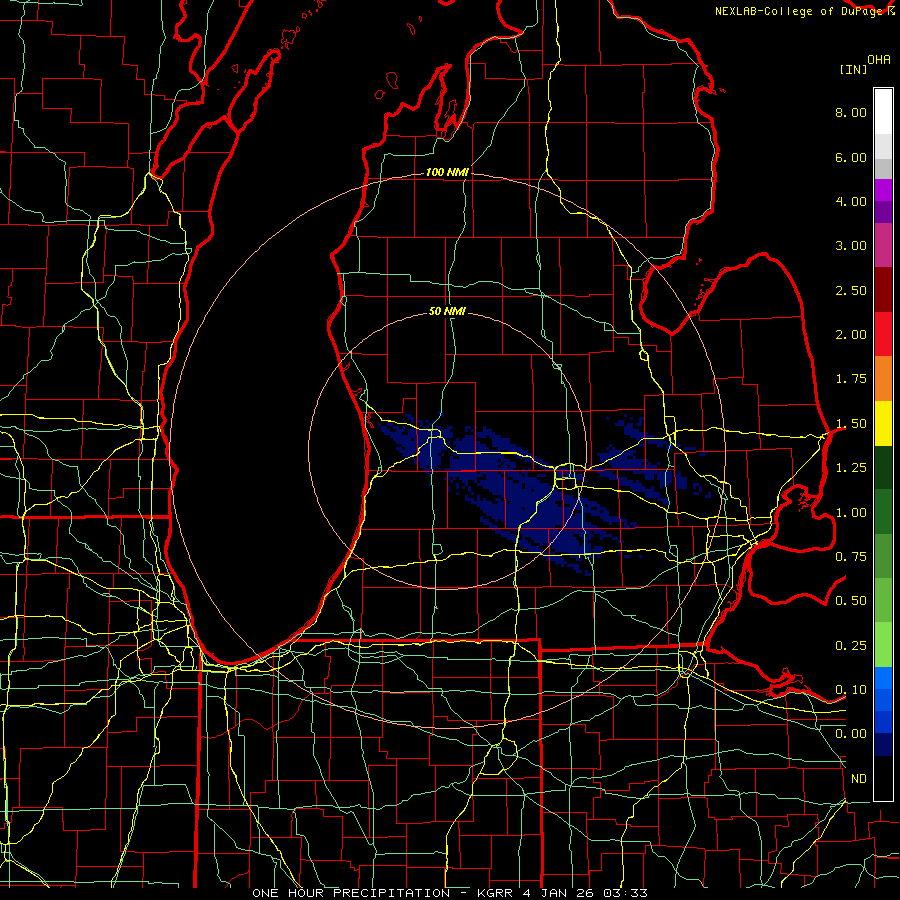The width and height of the screenshot is (900, 900).
Task: Select the yellow legend swatch
Action: (883, 424)
